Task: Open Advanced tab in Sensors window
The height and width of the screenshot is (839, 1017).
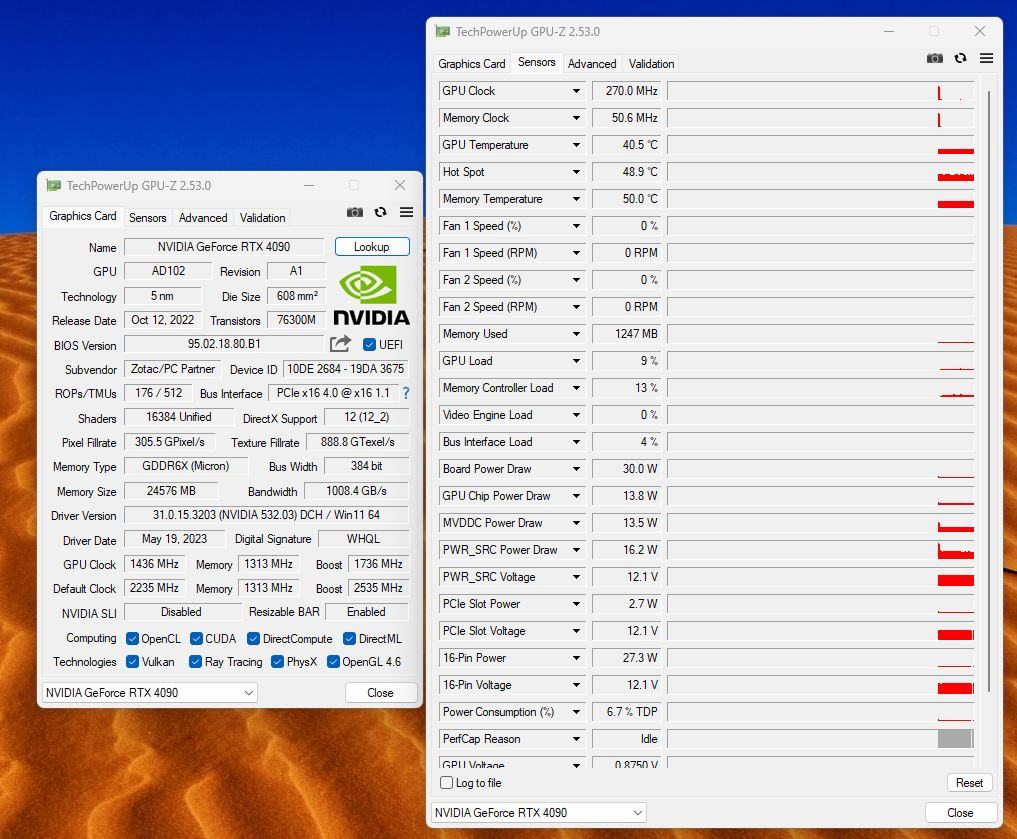Action: click(592, 64)
